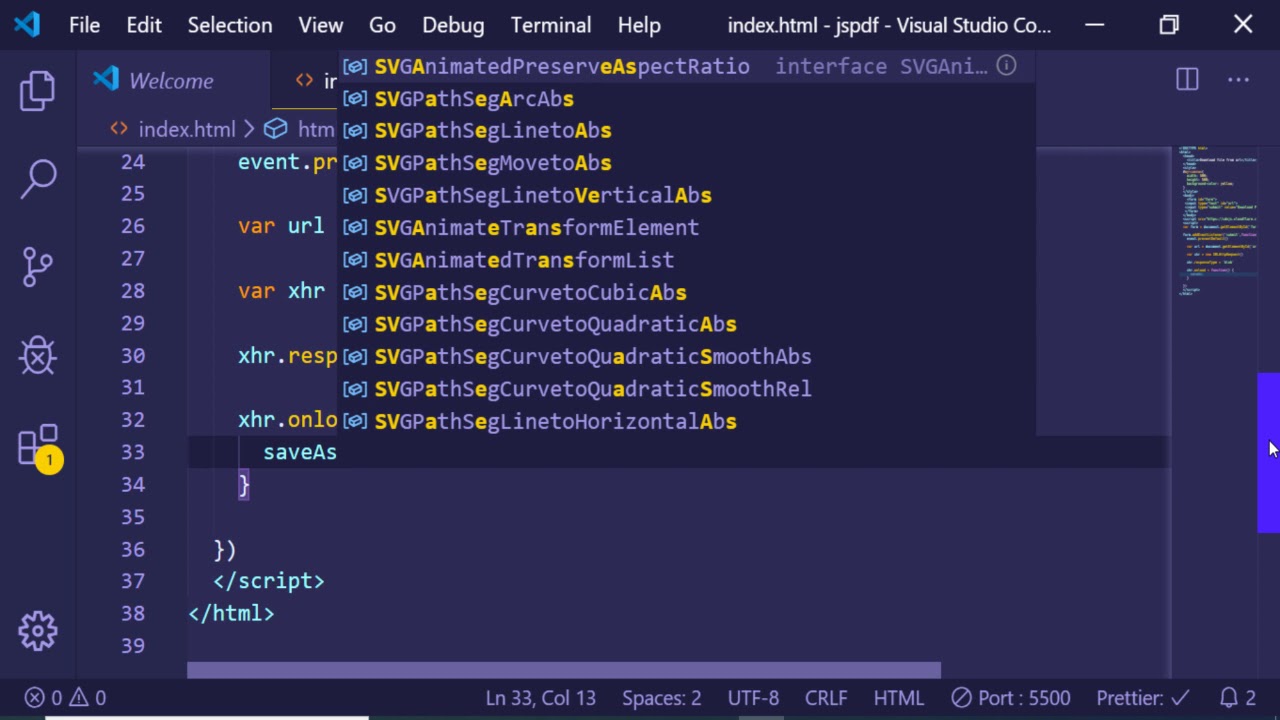Open the editor More Actions ellipsis

[x=1238, y=80]
